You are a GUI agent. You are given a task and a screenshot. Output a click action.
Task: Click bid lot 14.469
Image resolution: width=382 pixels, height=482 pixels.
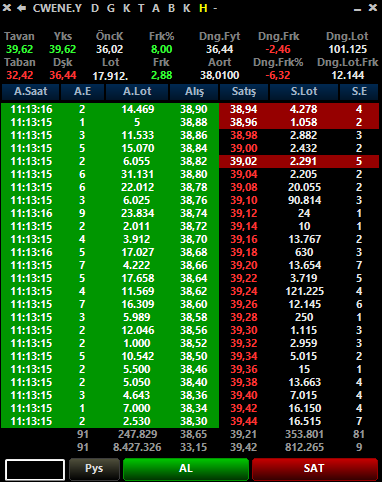(137, 109)
